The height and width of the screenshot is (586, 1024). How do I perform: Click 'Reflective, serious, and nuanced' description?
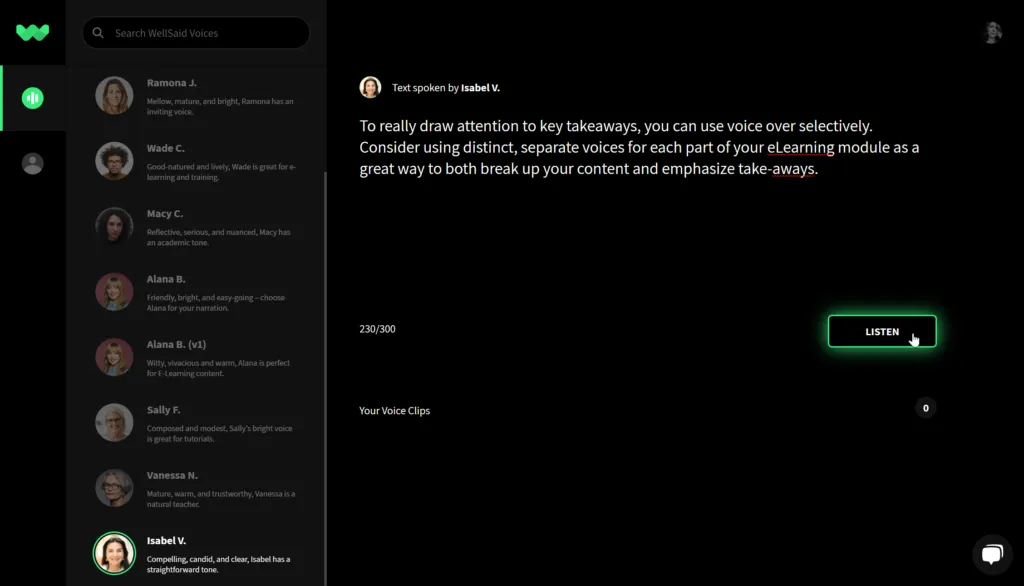point(219,237)
